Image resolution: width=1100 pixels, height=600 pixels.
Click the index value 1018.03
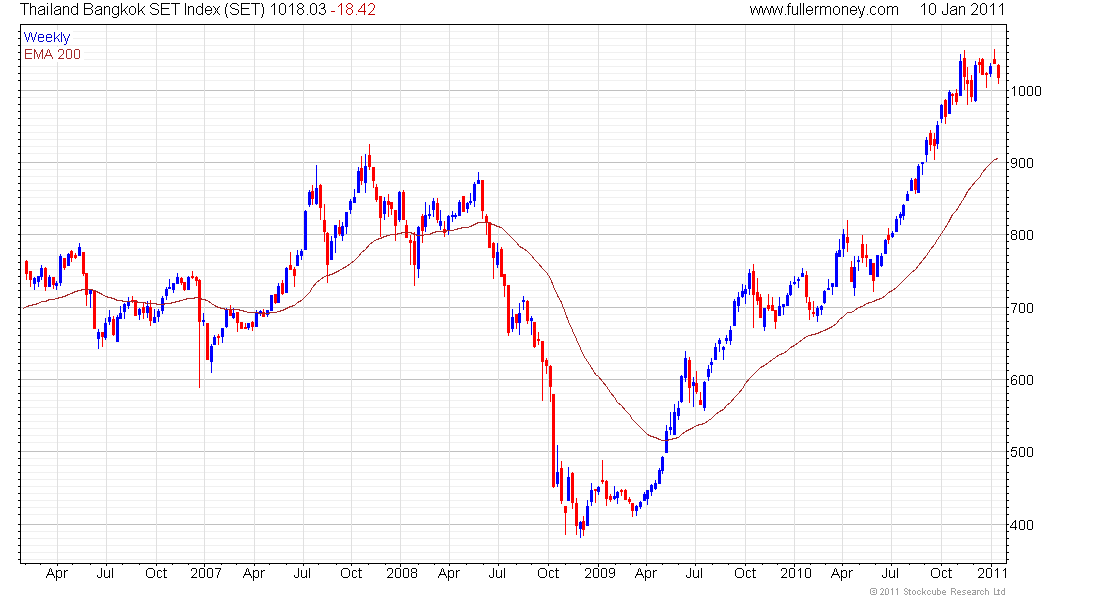coord(298,10)
